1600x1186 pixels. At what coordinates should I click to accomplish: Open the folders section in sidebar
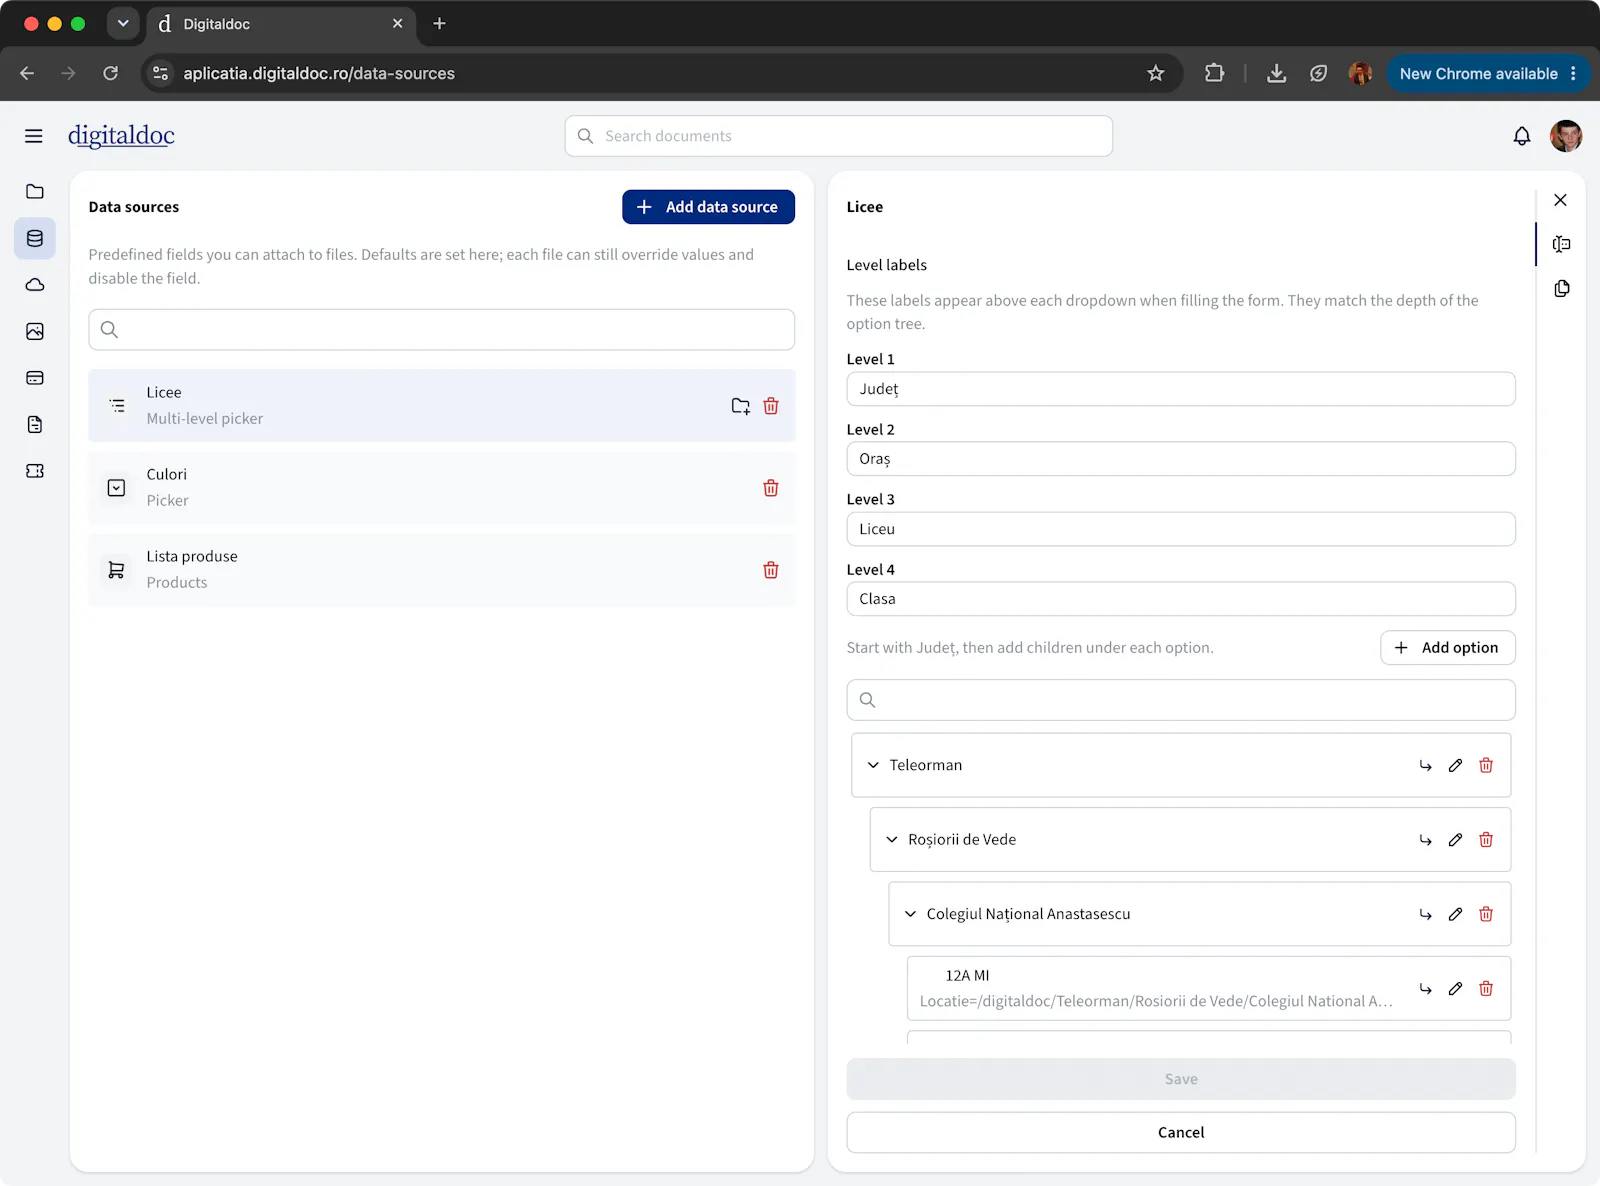pos(35,191)
